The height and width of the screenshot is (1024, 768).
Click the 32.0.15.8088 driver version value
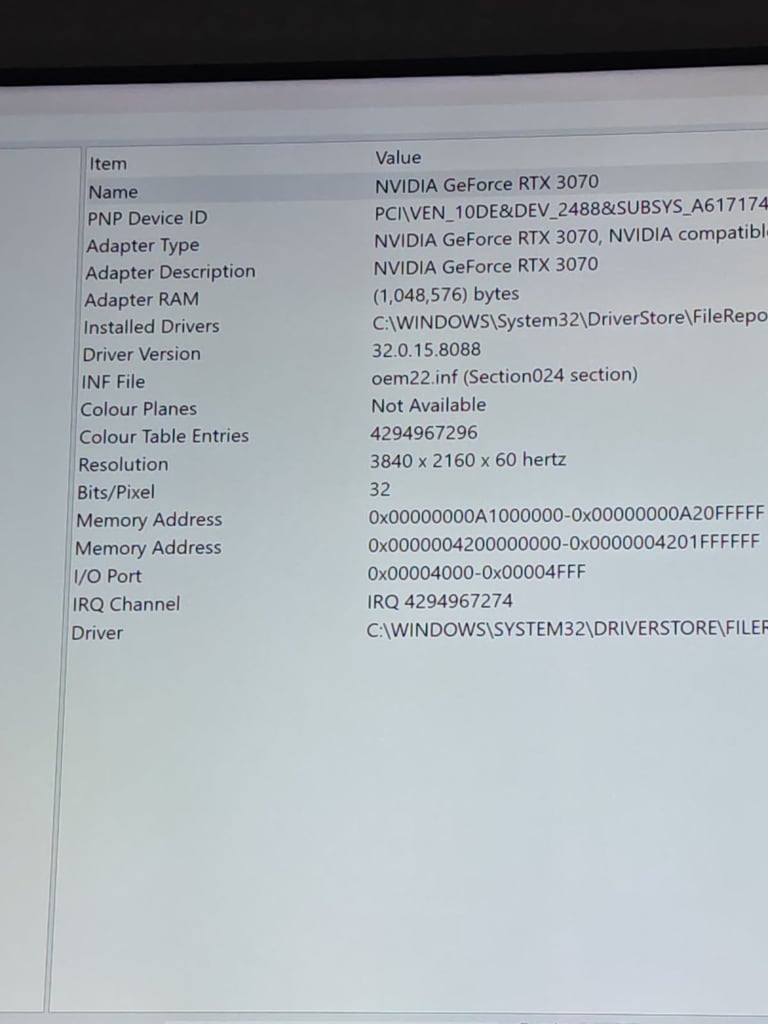point(426,349)
